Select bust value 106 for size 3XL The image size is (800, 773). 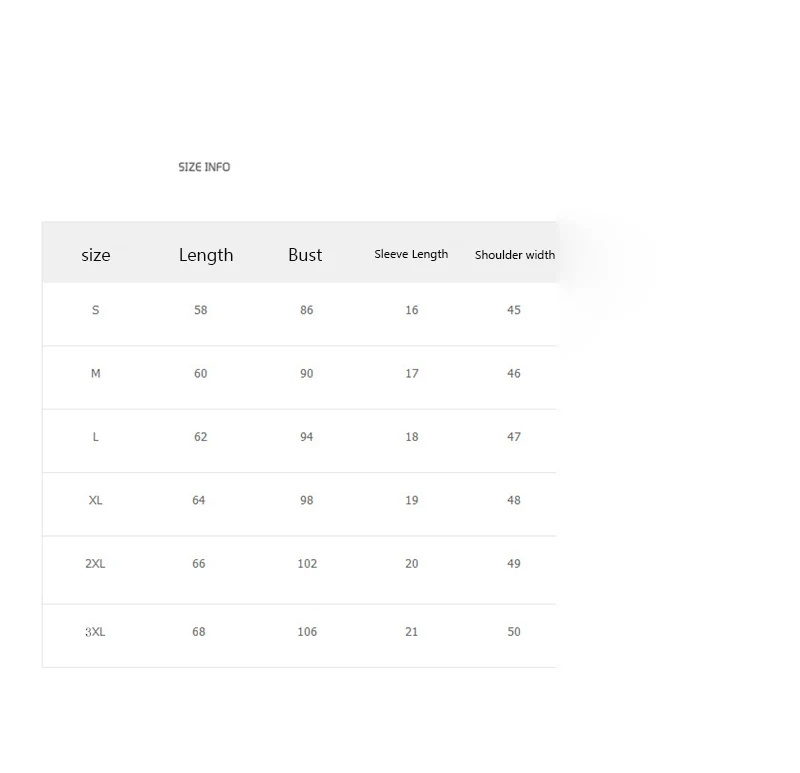click(x=307, y=632)
